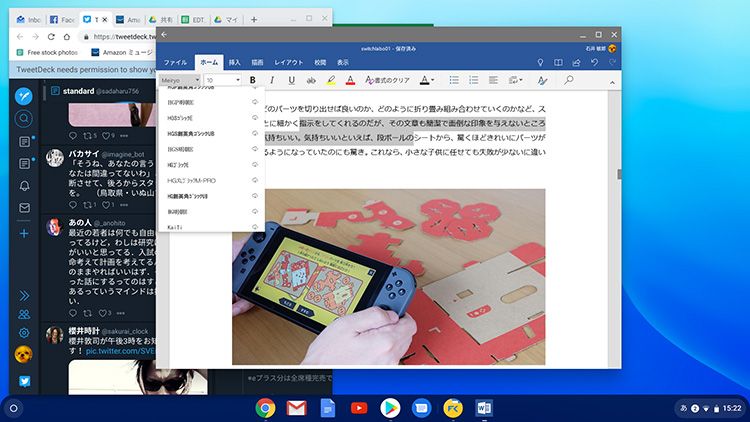Open the launcher circle on the shelf
750x422 pixels.
tap(13, 408)
